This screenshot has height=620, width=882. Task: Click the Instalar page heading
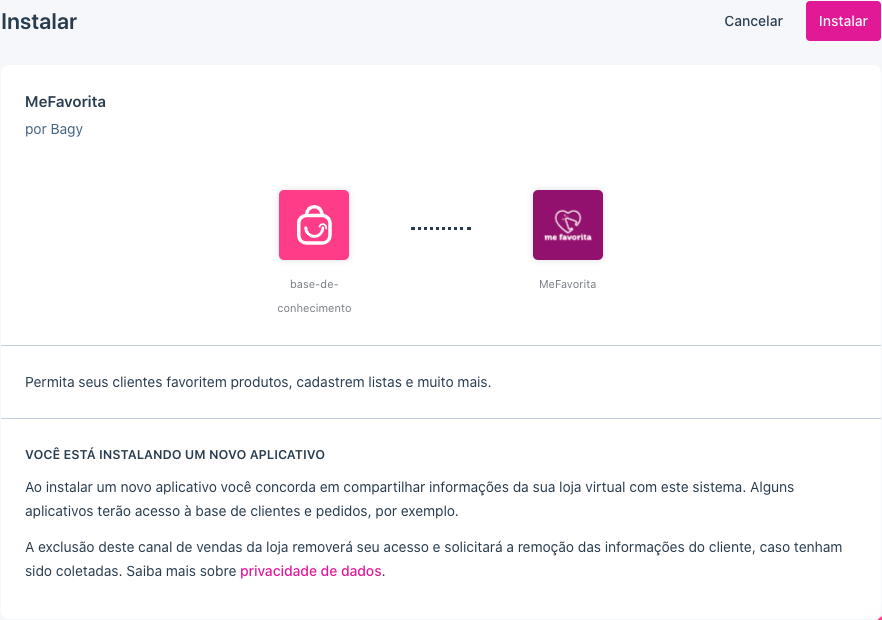coord(39,21)
